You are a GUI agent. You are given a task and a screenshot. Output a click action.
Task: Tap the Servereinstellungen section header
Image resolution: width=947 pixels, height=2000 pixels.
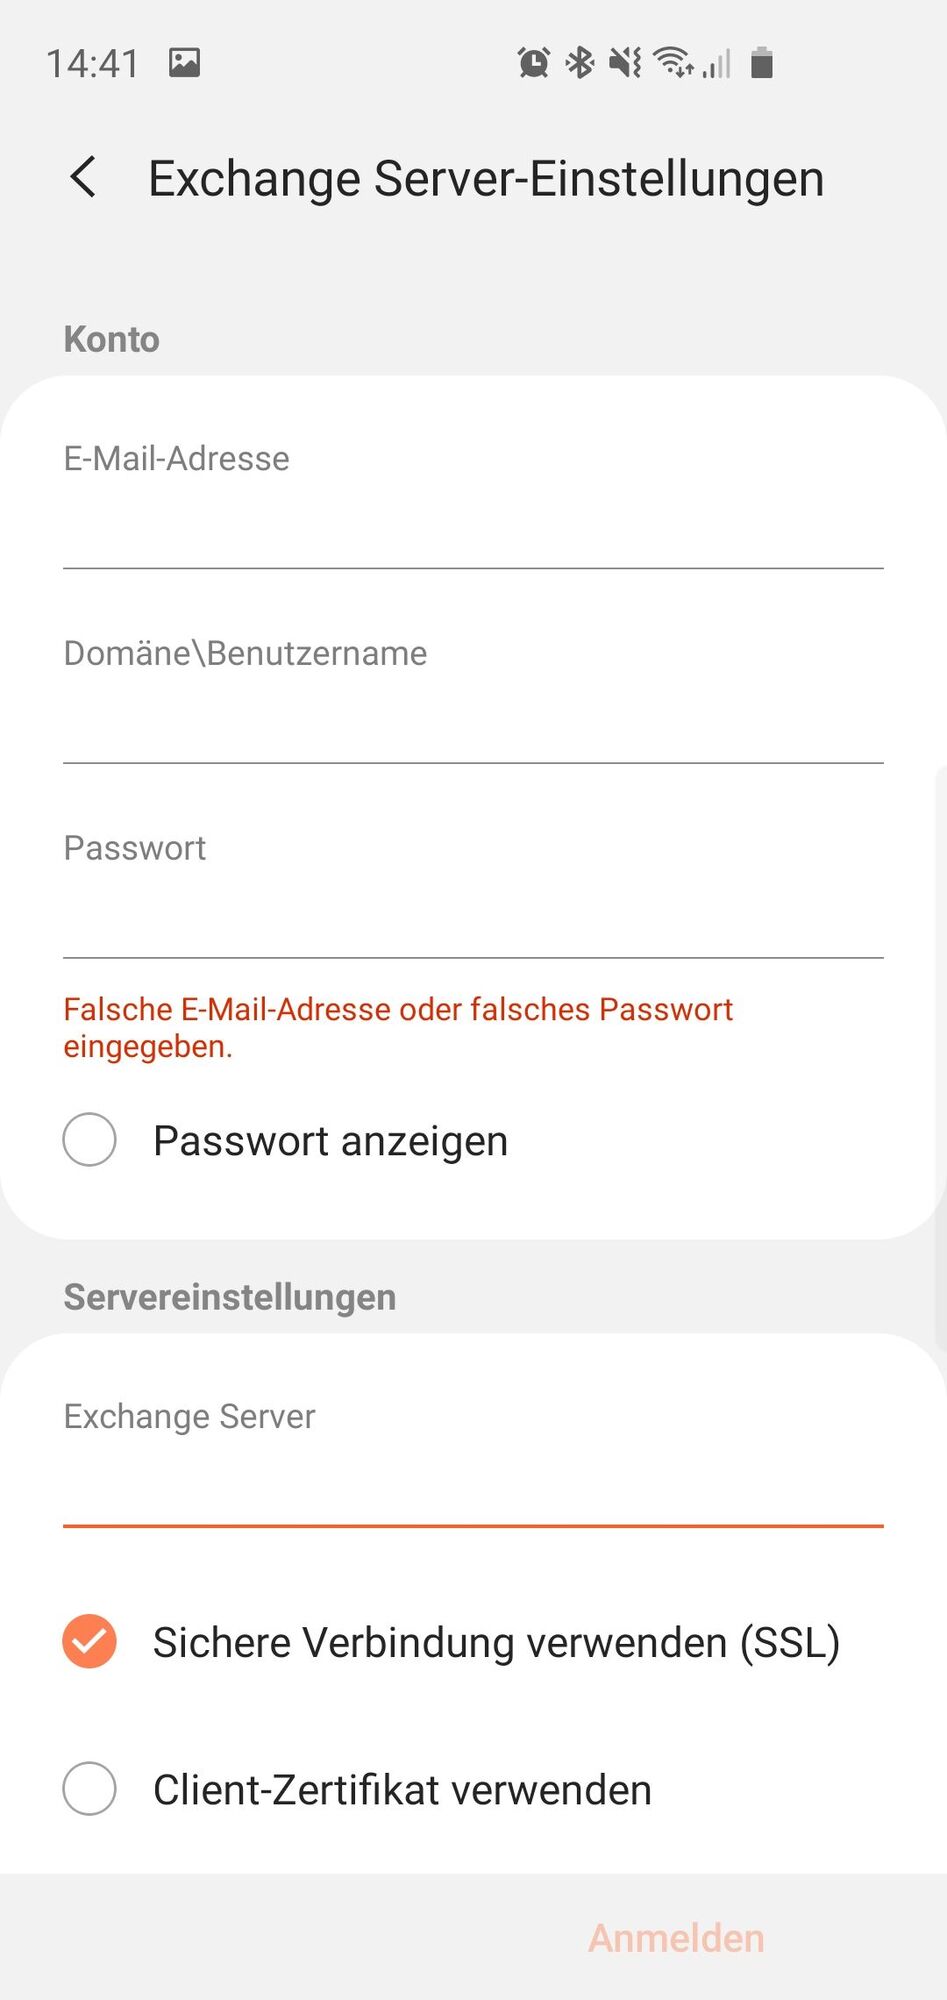(x=230, y=1297)
